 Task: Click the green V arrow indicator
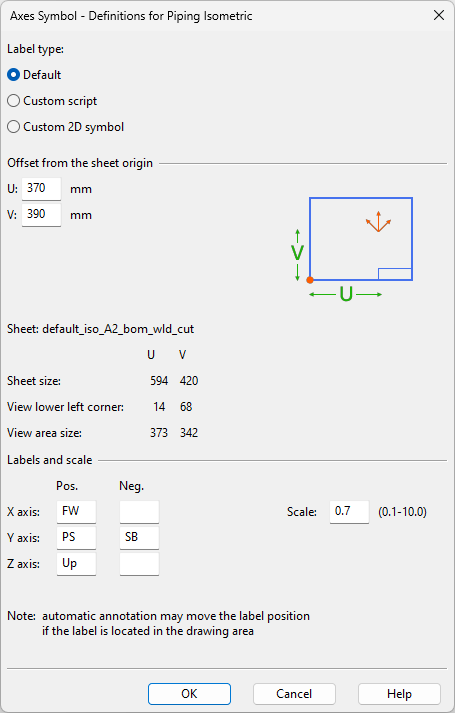(x=297, y=255)
